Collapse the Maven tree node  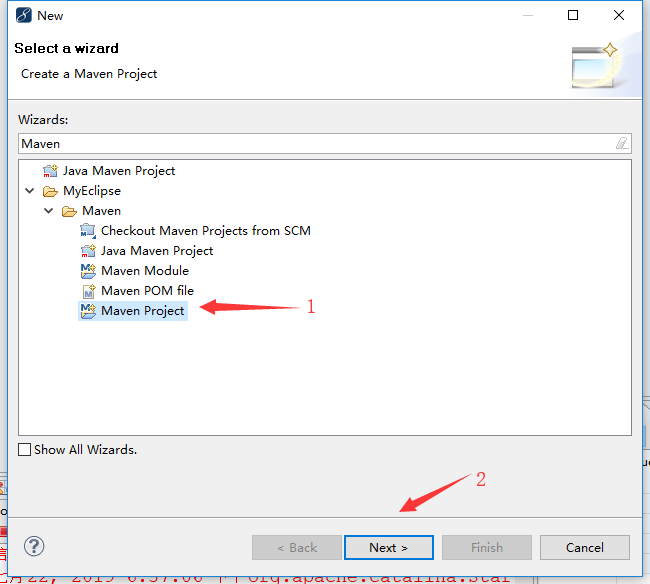[49, 211]
